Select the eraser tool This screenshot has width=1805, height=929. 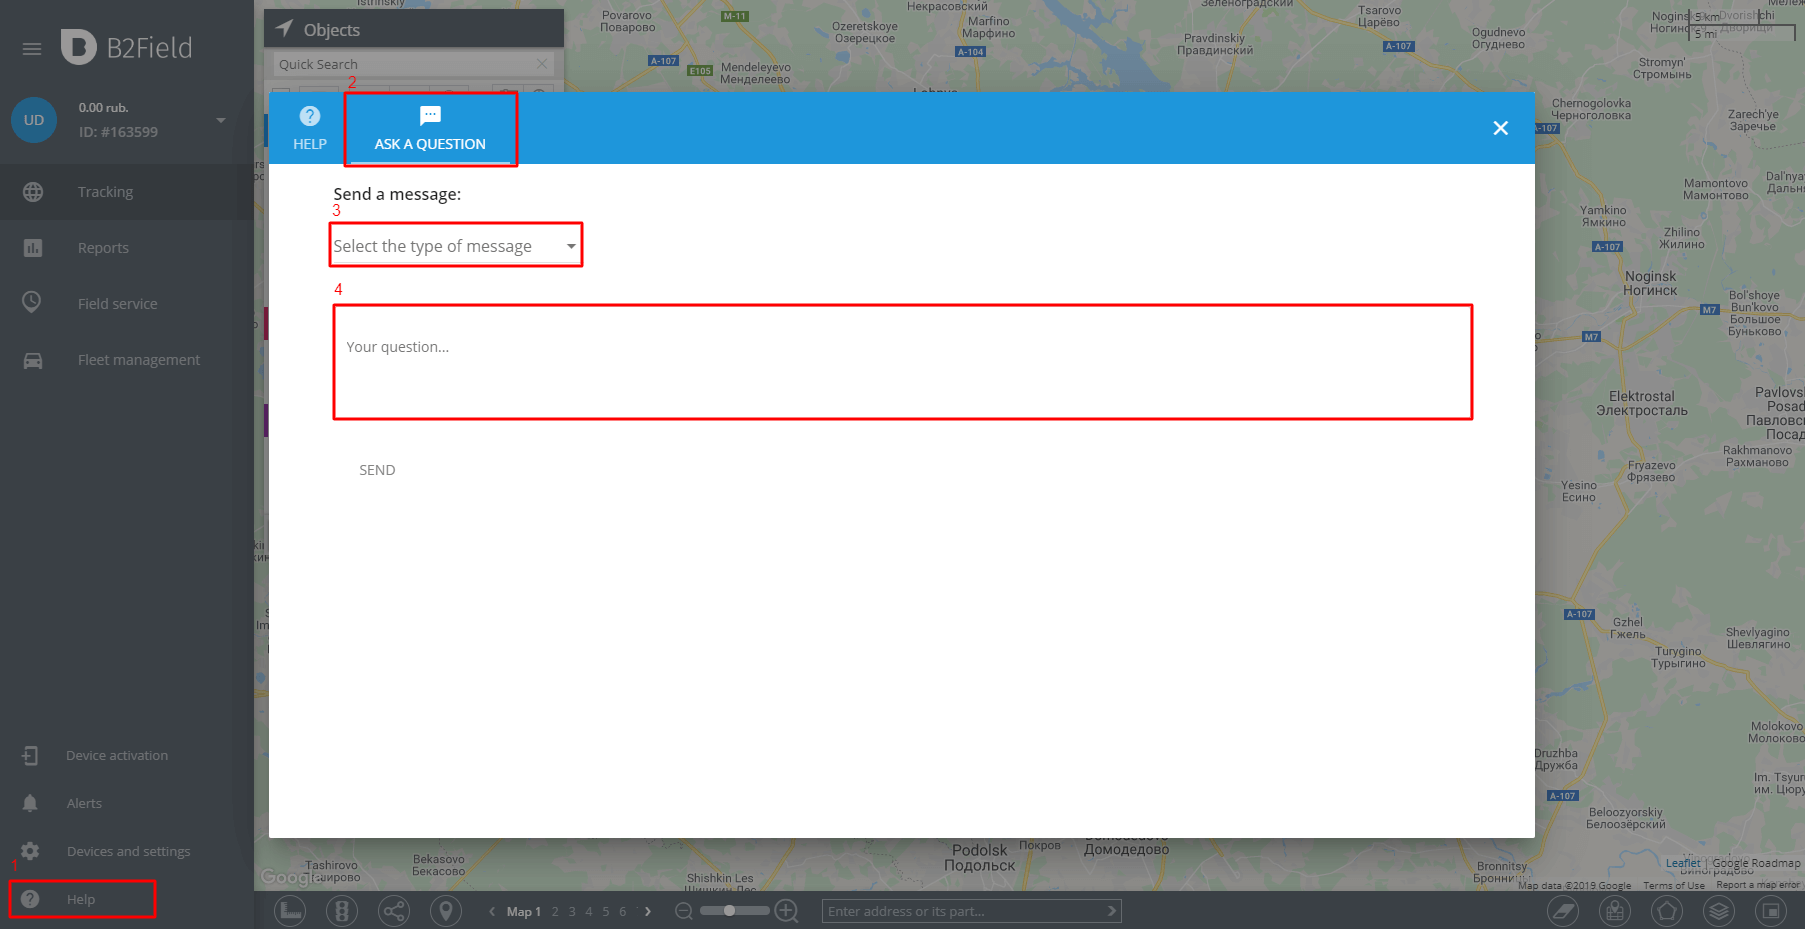point(1563,911)
